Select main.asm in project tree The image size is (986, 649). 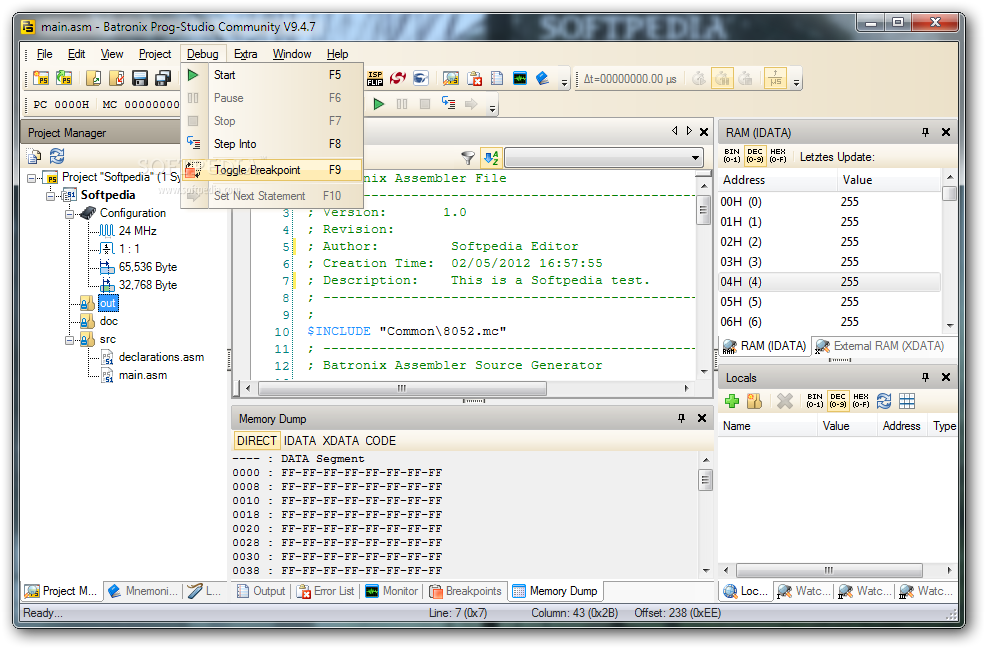point(143,375)
